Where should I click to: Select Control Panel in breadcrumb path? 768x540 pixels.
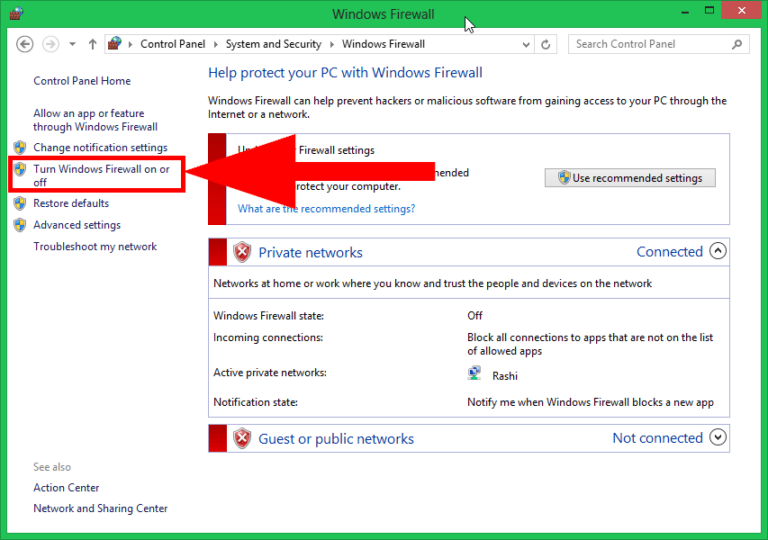[x=173, y=44]
